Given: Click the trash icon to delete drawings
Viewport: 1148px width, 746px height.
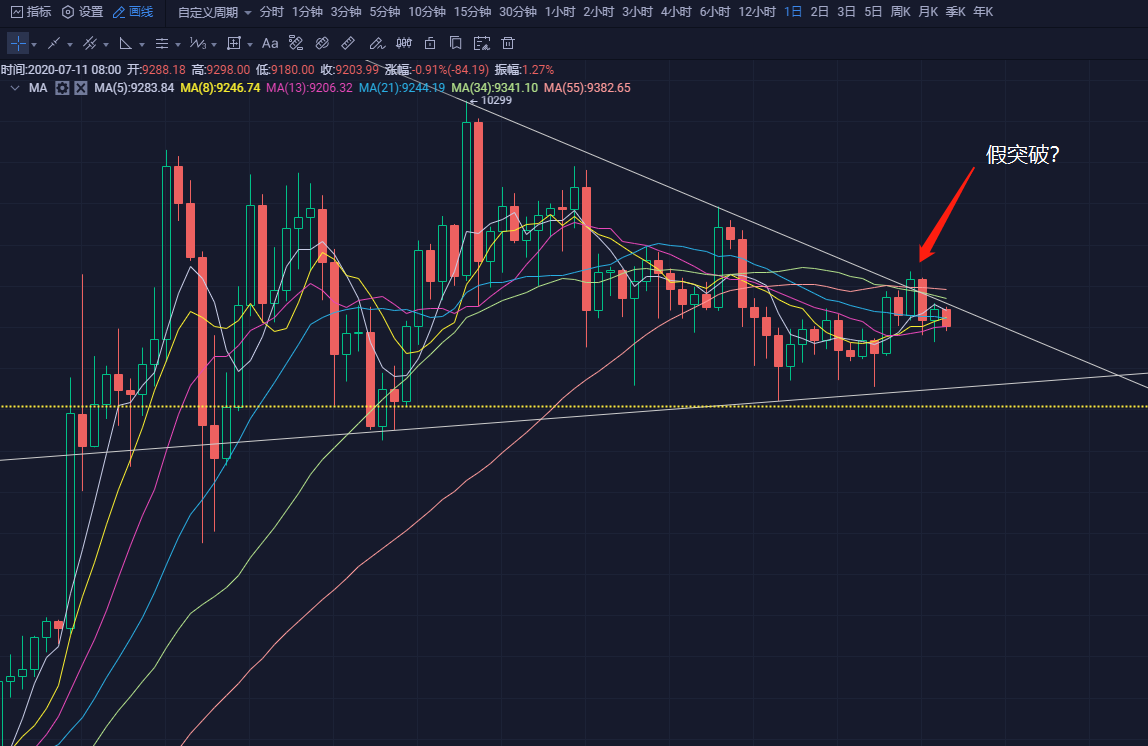Looking at the screenshot, I should tap(508, 43).
